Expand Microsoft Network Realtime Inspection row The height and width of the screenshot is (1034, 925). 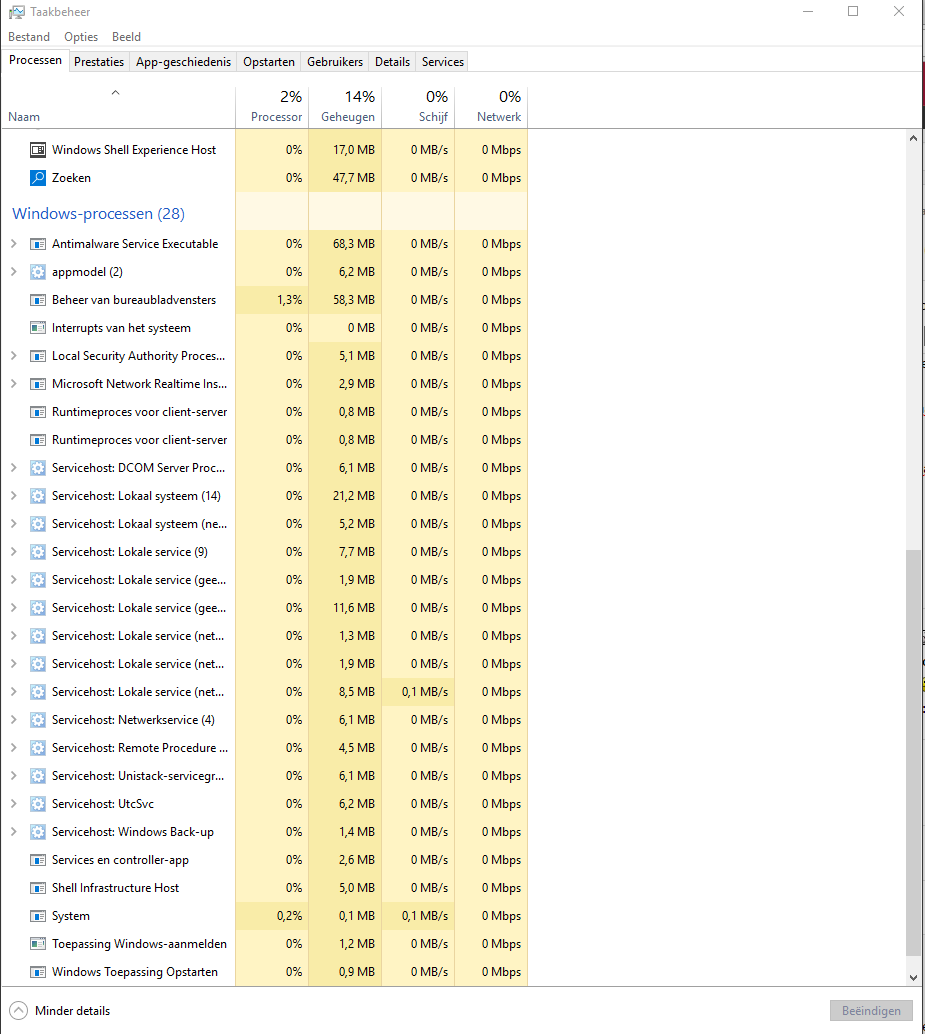coord(14,384)
